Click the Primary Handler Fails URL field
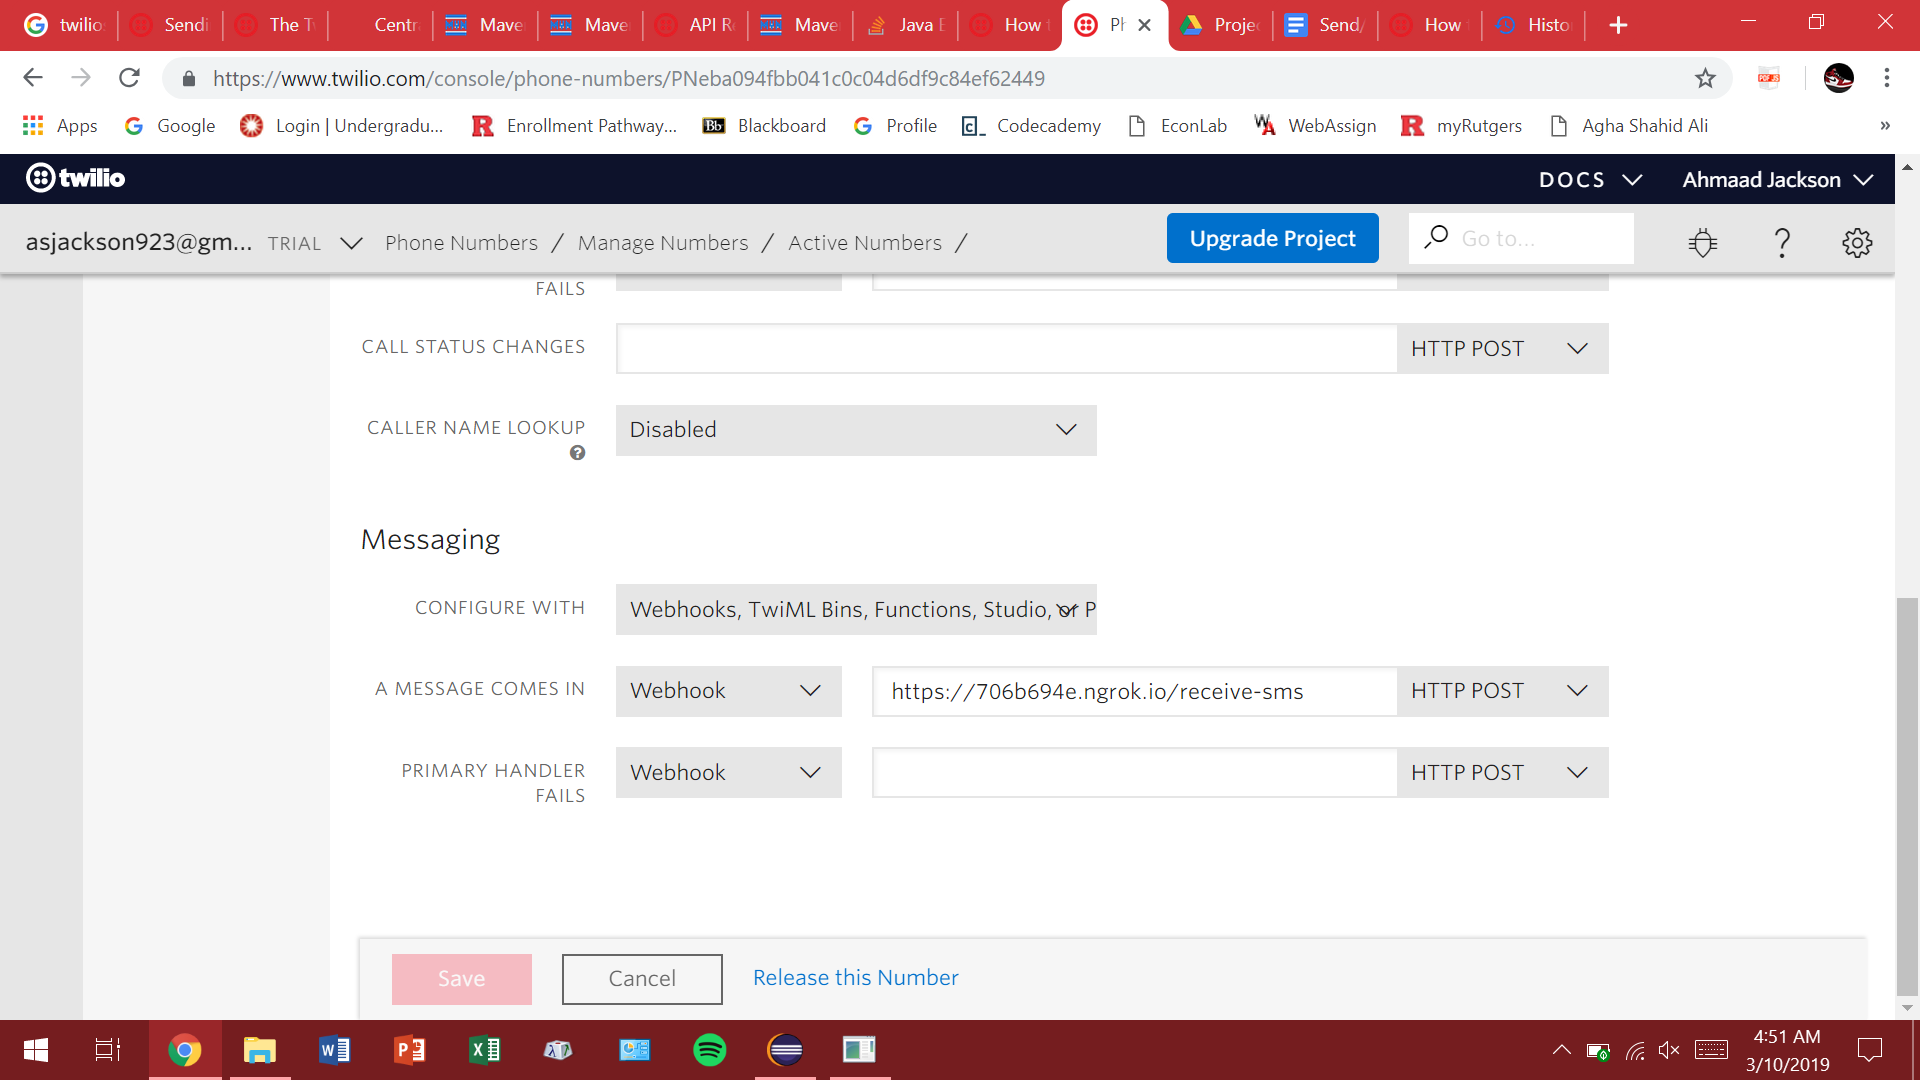The image size is (1920, 1080). 1134,773
